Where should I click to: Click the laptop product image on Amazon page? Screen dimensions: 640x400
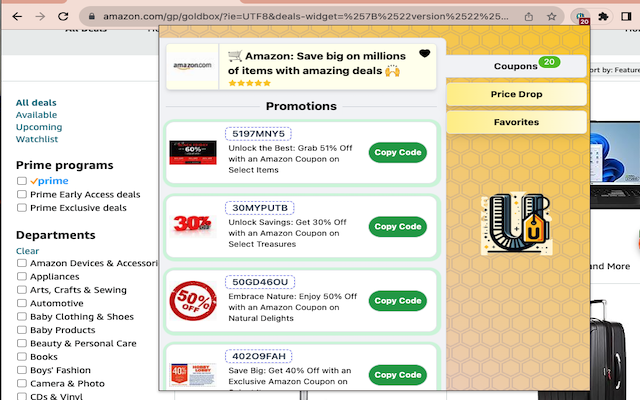pyautogui.click(x=615, y=163)
